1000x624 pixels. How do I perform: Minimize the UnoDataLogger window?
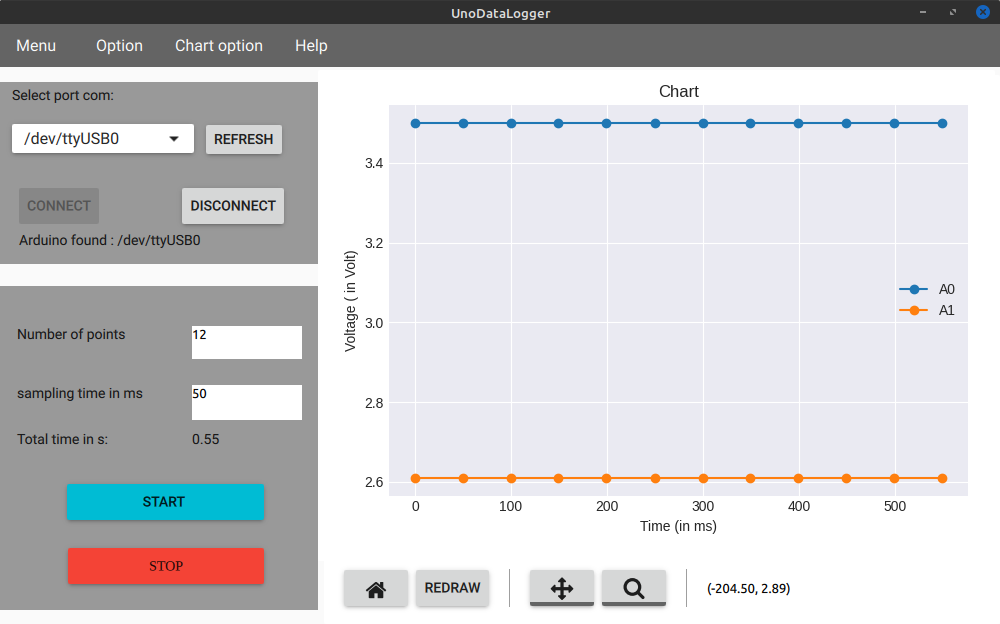(x=923, y=12)
